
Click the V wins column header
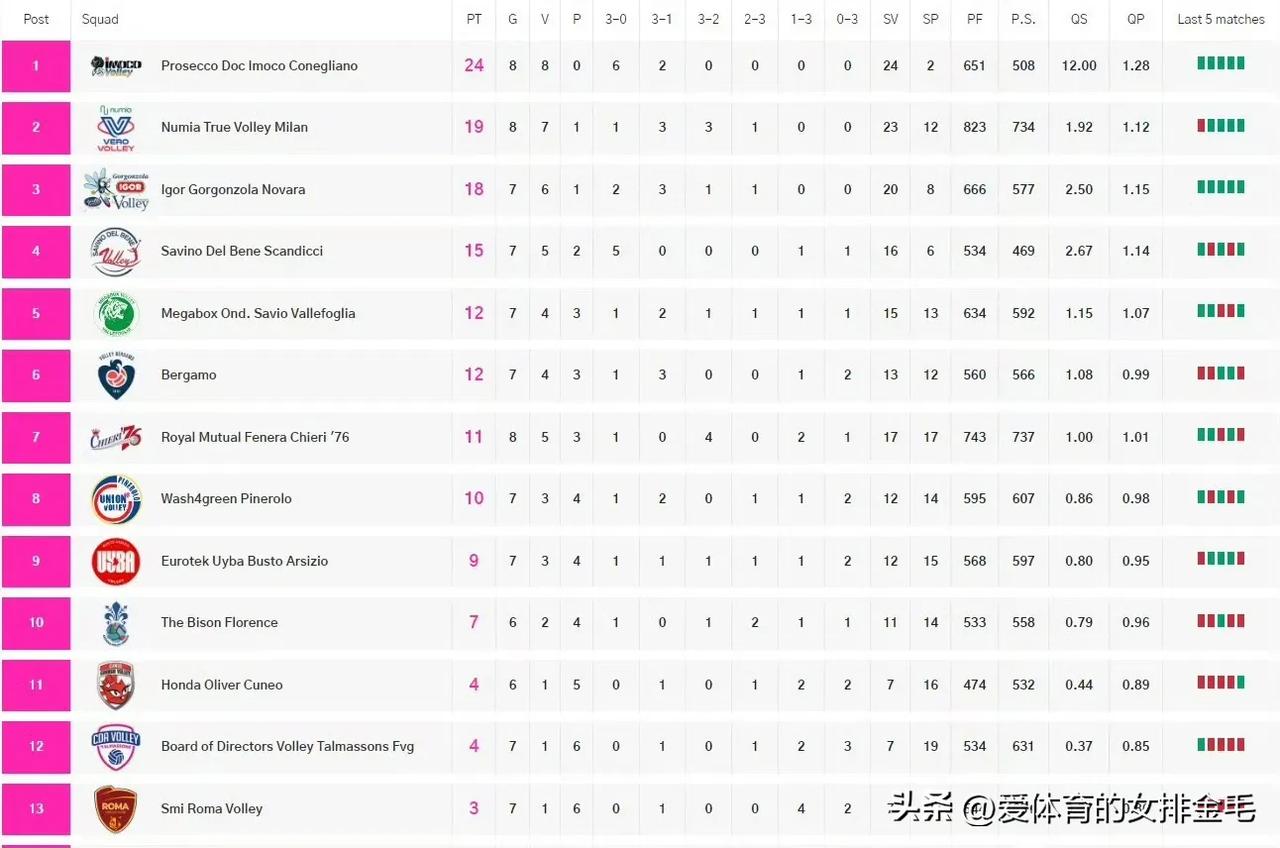click(x=545, y=19)
